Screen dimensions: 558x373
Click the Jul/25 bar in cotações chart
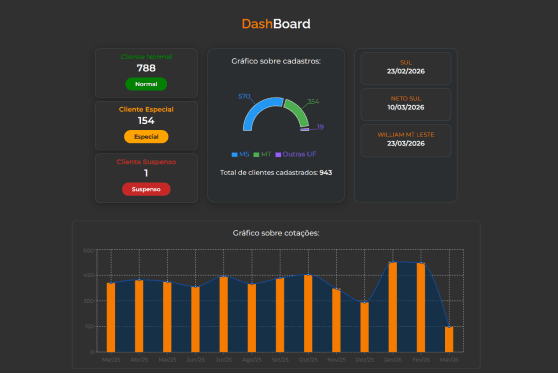tap(223, 314)
